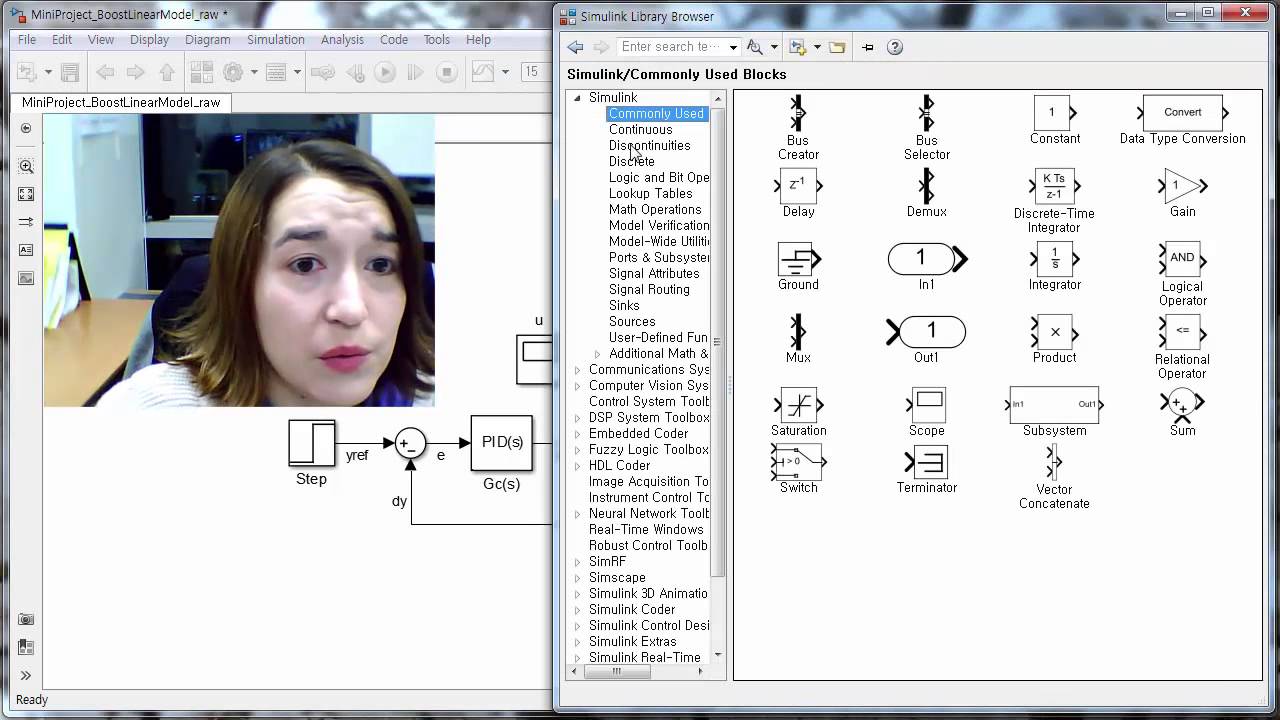Click the Step Forward button
This screenshot has width=1280, height=720.
click(x=415, y=72)
